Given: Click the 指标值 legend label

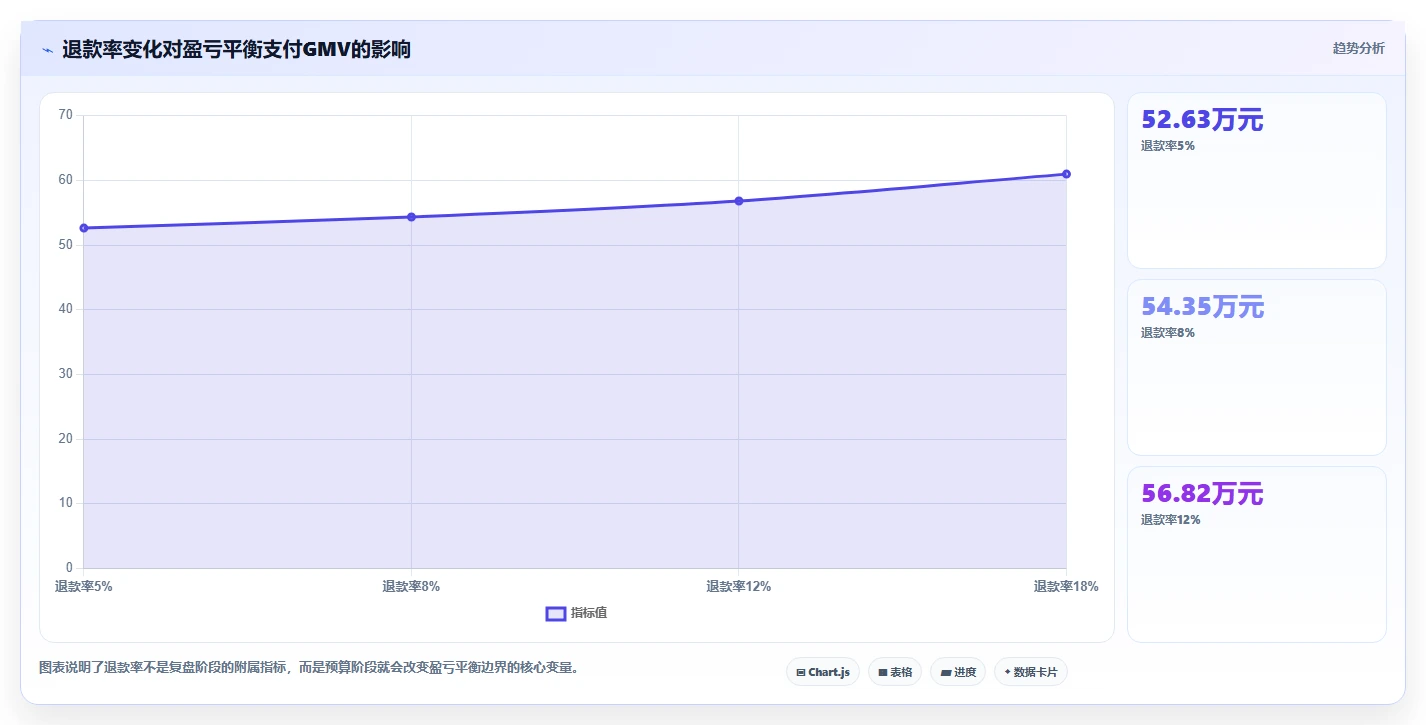Looking at the screenshot, I should (589, 613).
